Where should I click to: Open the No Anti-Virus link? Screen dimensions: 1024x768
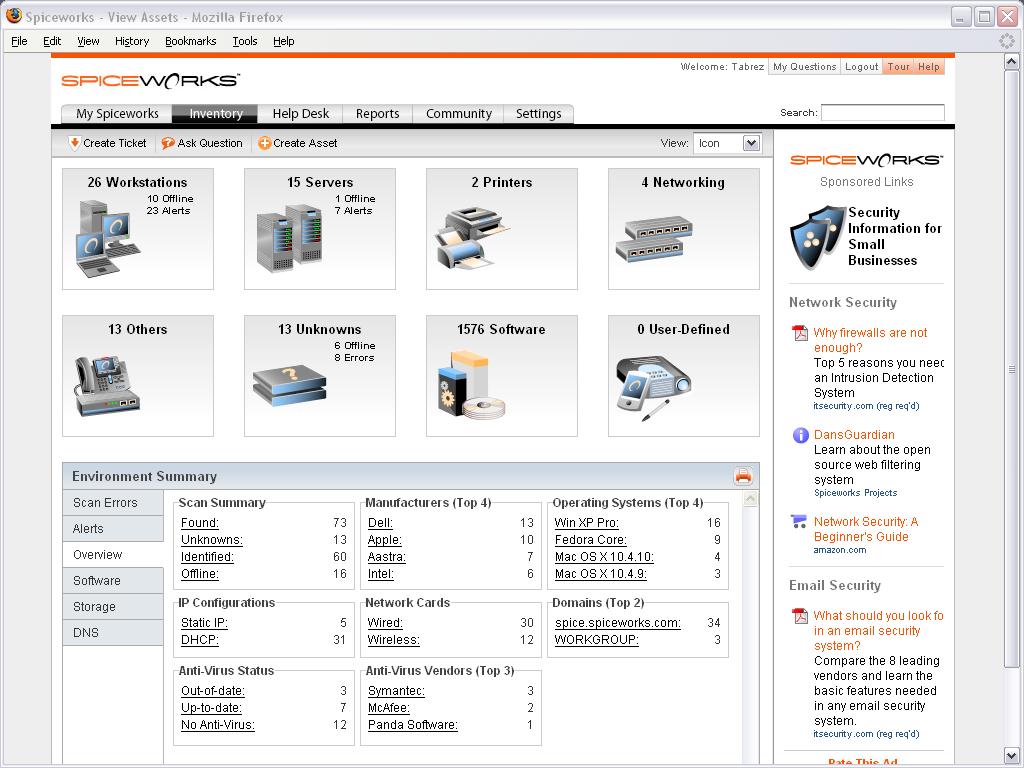click(217, 725)
